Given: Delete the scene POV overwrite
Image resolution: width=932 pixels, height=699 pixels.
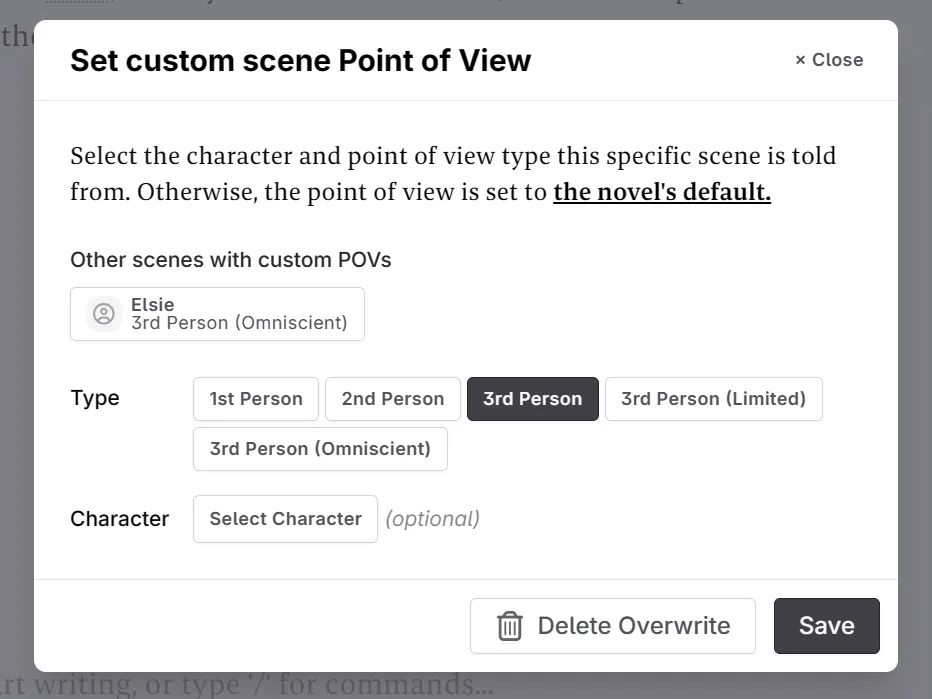Looking at the screenshot, I should click(x=612, y=625).
